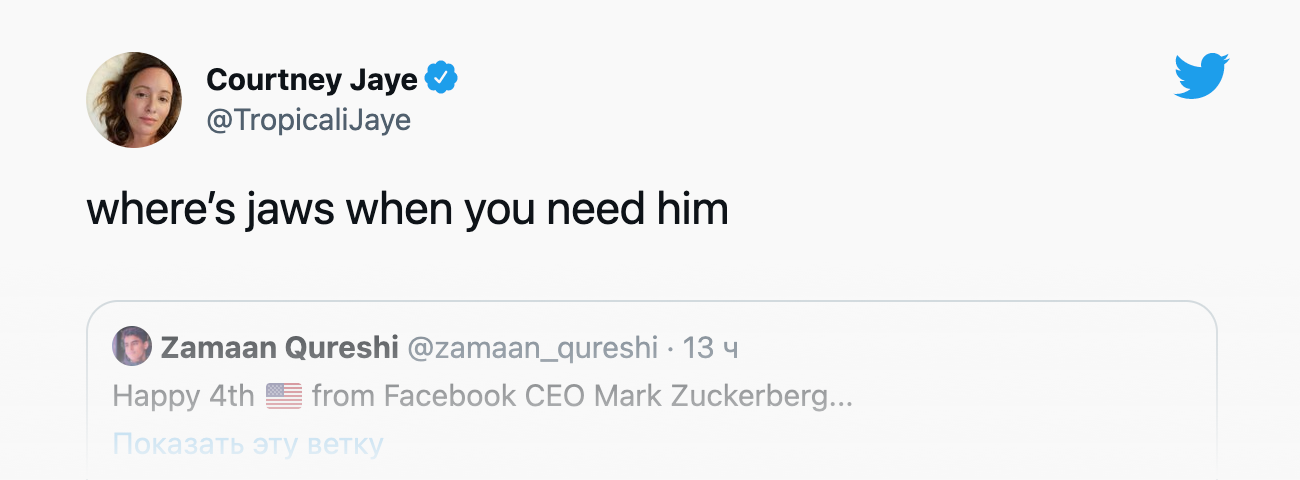This screenshot has width=1300, height=480.
Task: Open Zamaan Qureshi's name in quoted tweet
Action: point(278,347)
